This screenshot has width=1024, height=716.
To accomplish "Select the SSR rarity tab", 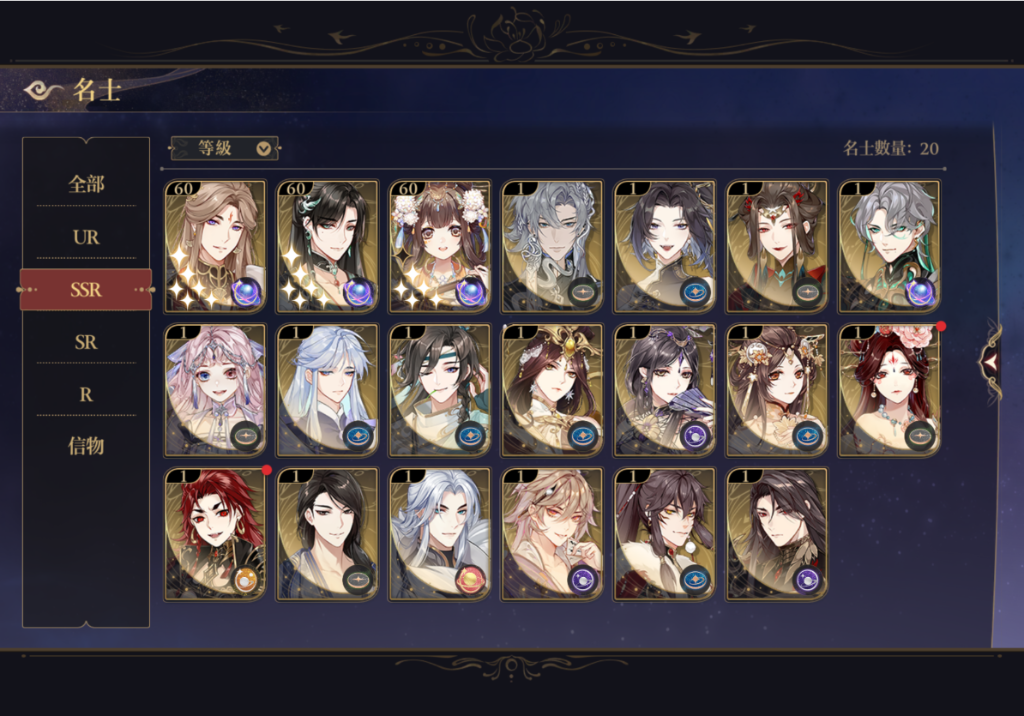I will [86, 289].
